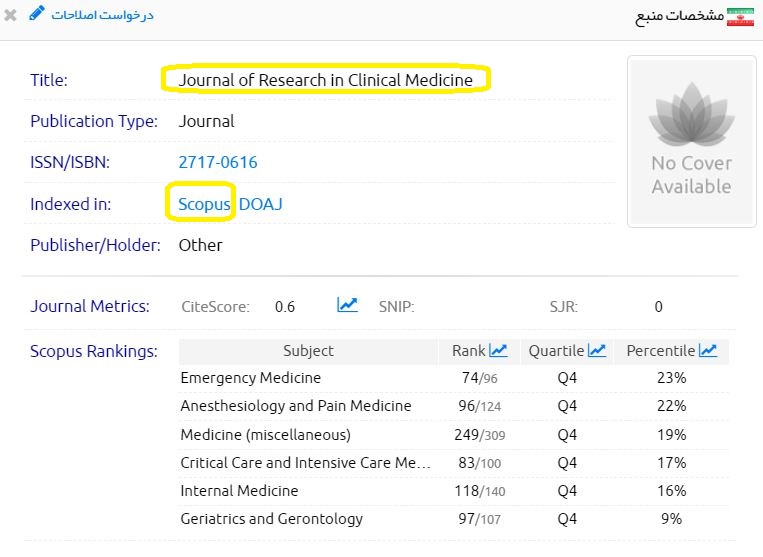This screenshot has width=763, height=557.
Task: Open the correction request link in header
Action: (104, 16)
